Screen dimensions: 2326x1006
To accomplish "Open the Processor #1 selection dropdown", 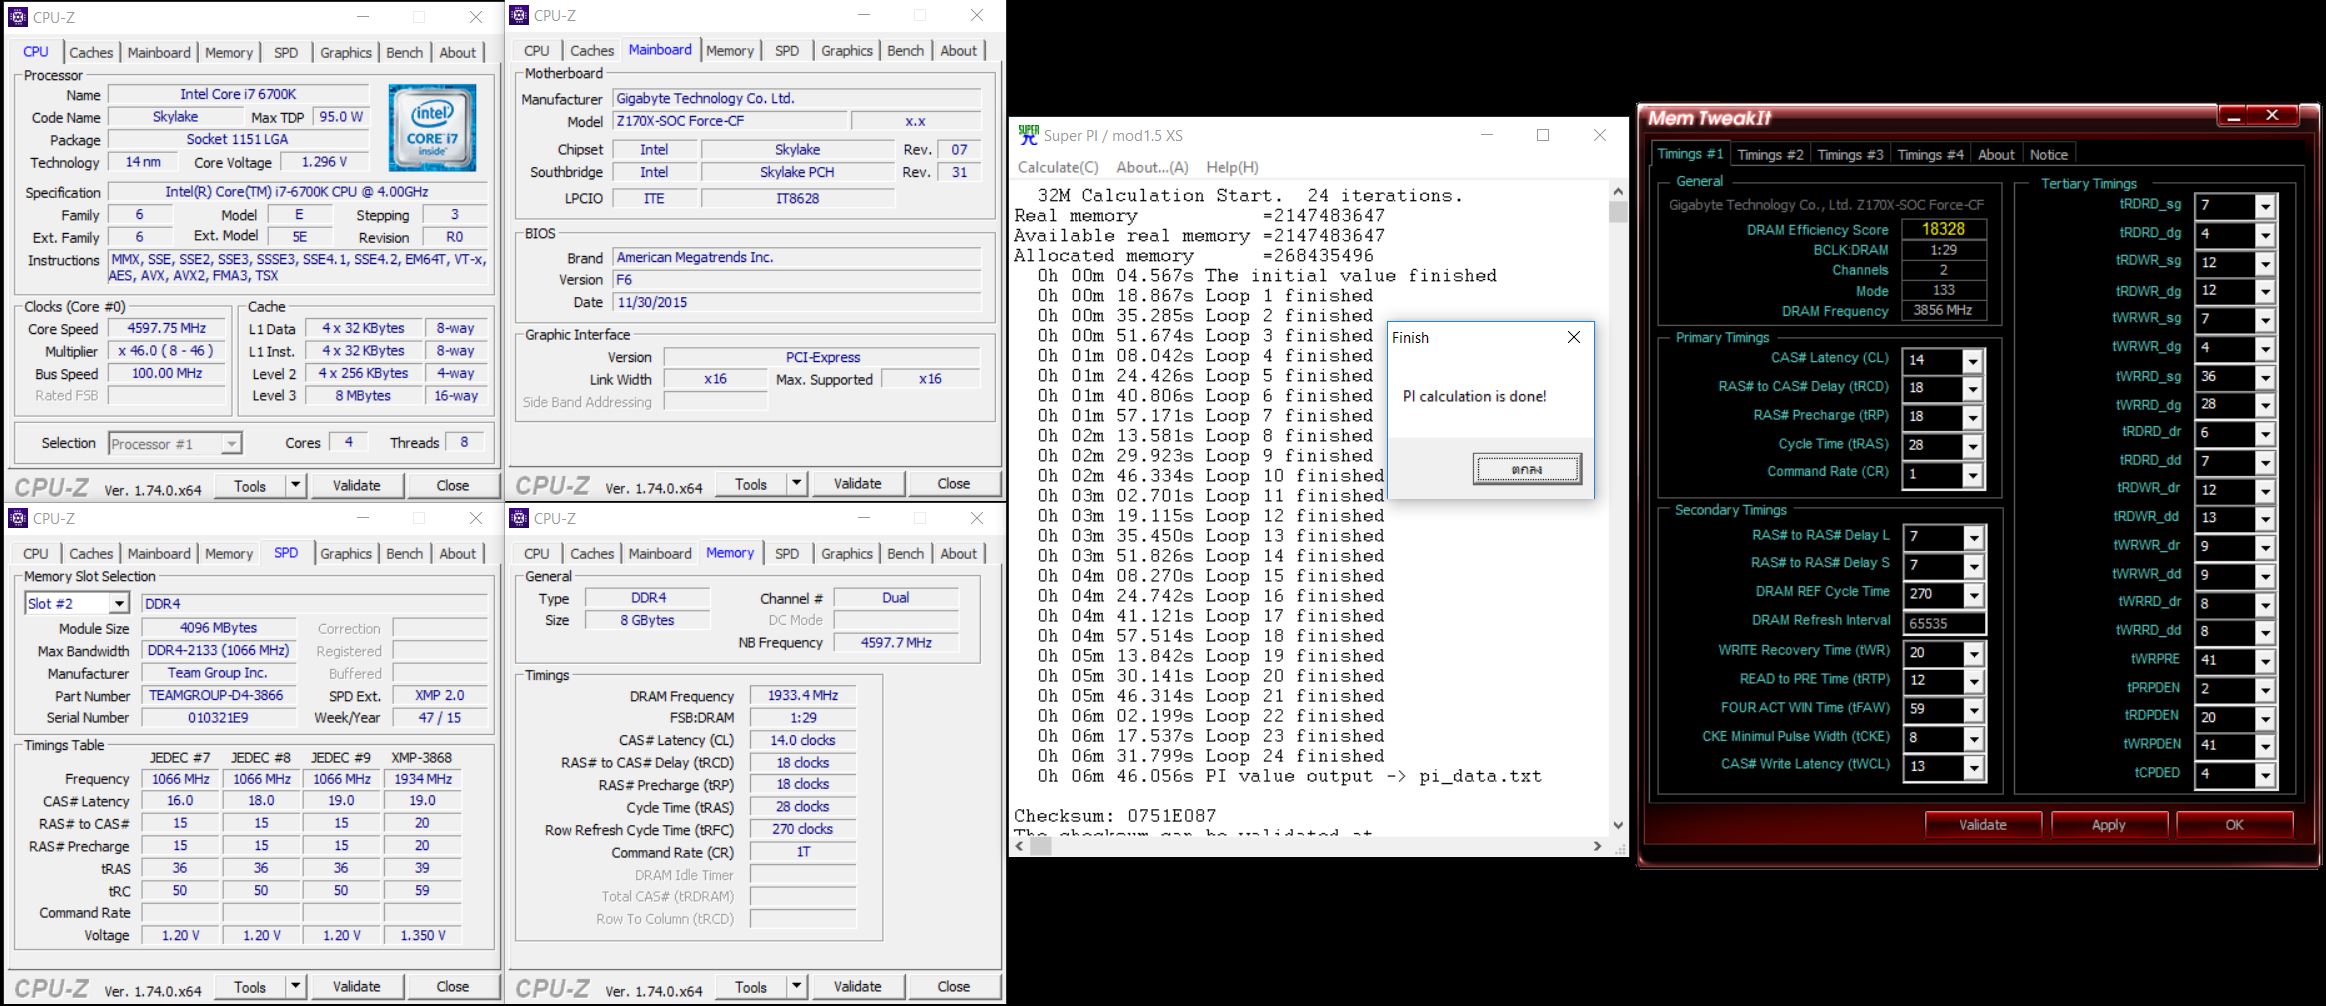I will click(231, 443).
